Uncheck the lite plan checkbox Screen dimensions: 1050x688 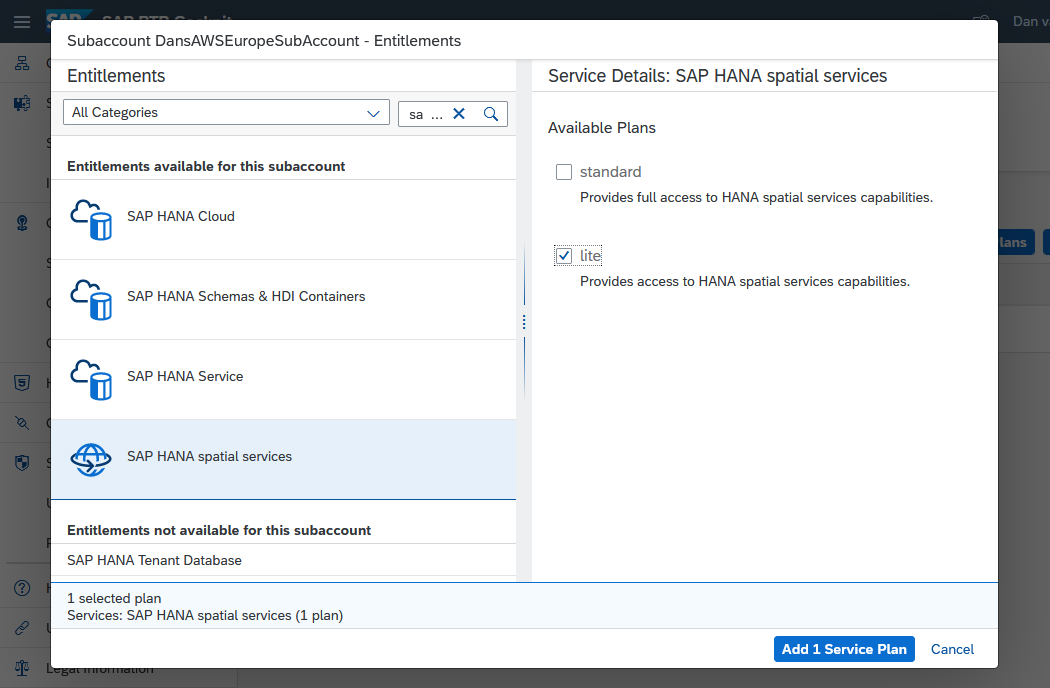564,256
